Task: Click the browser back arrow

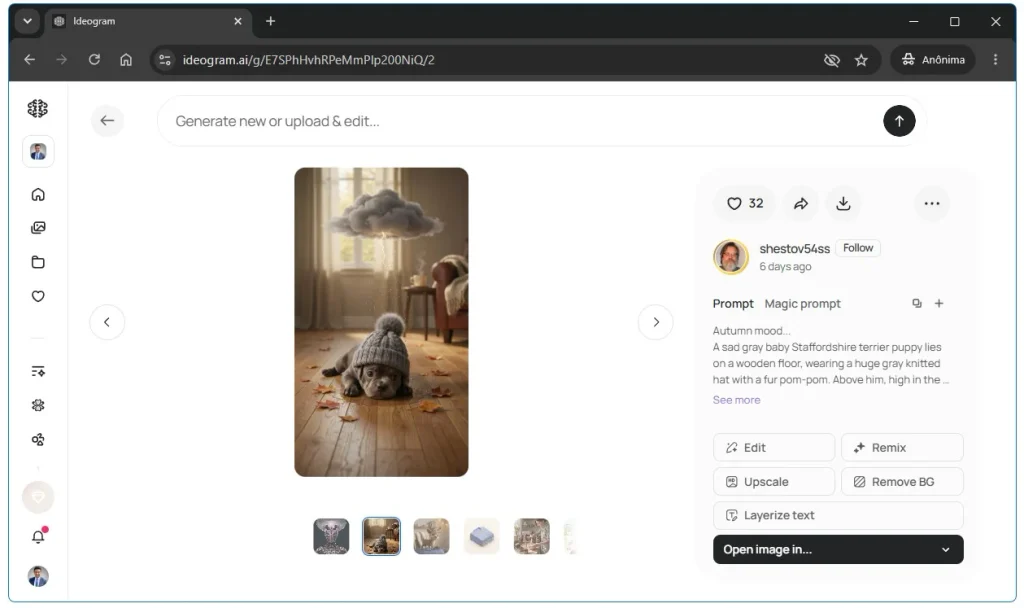Action: click(29, 59)
